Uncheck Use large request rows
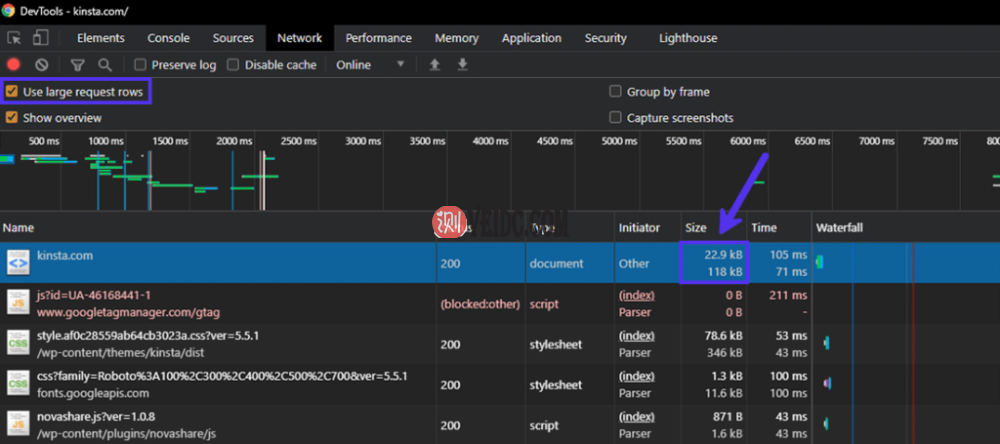 coord(12,92)
